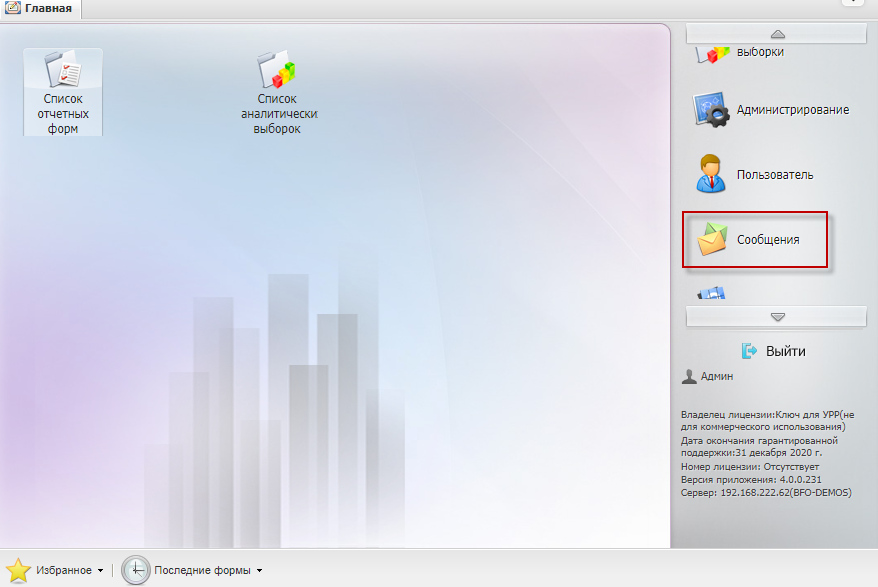This screenshot has width=878, height=587.
Task: Select the Администрирование menu label
Action: 792,110
